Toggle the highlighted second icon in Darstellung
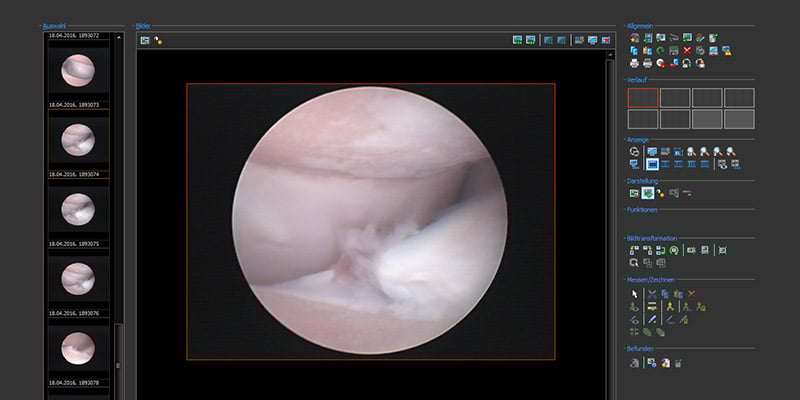800x400 pixels. [x=647, y=192]
